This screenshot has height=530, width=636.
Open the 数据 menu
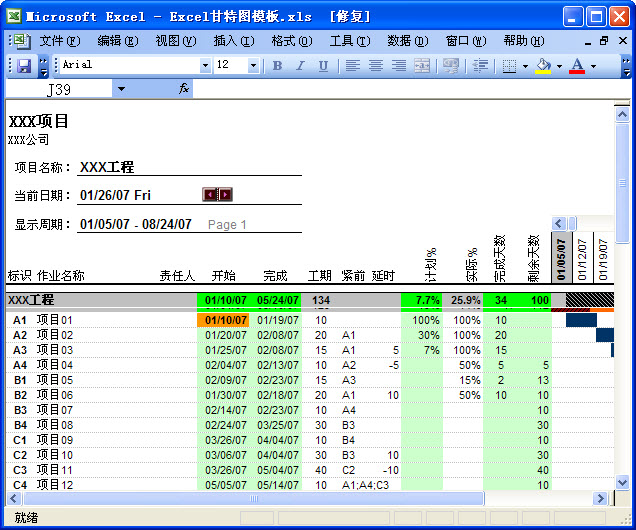[x=407, y=41]
